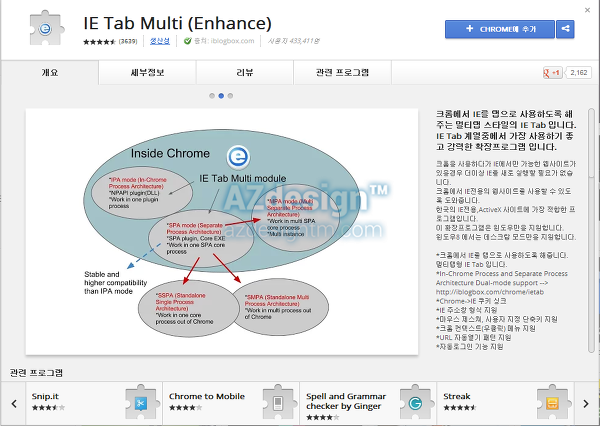The width and height of the screenshot is (600, 426).
Task: Click the iblogbox.com source link
Action: point(232,41)
